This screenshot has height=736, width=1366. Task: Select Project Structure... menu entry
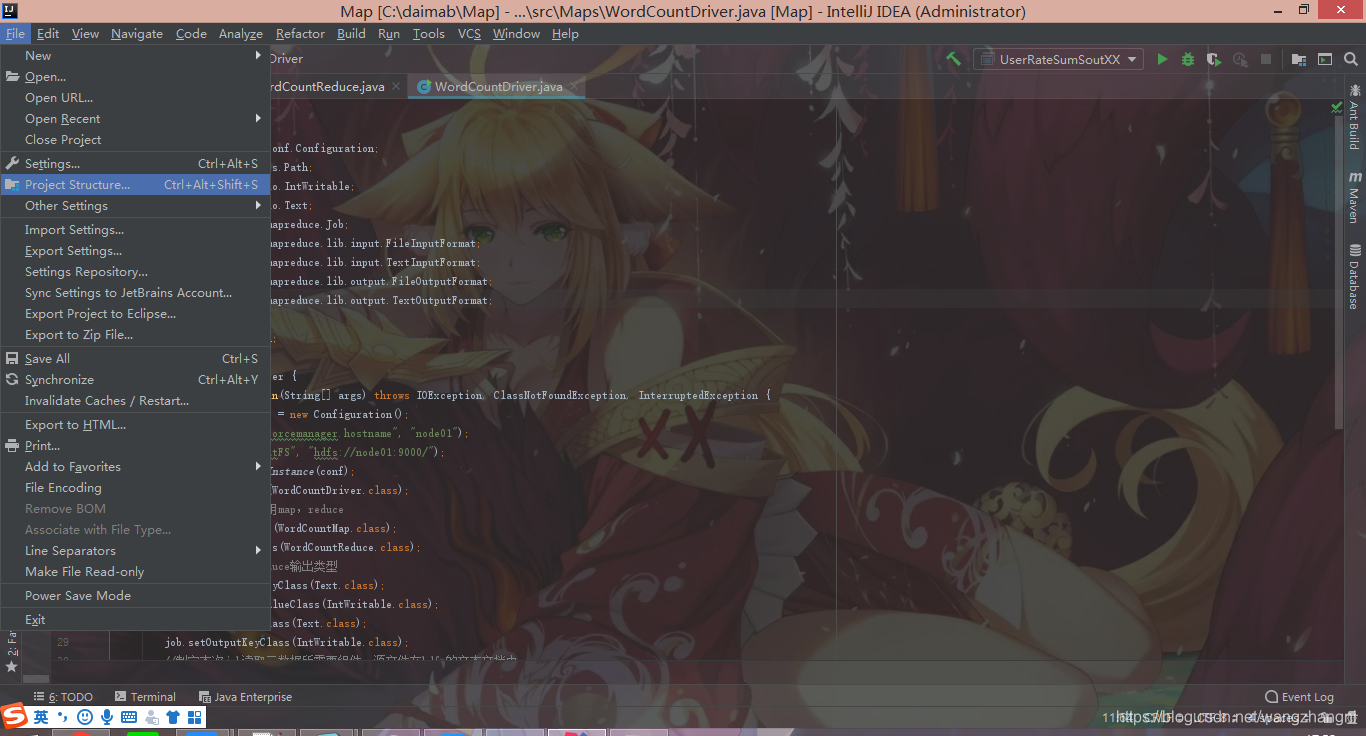[135, 185]
